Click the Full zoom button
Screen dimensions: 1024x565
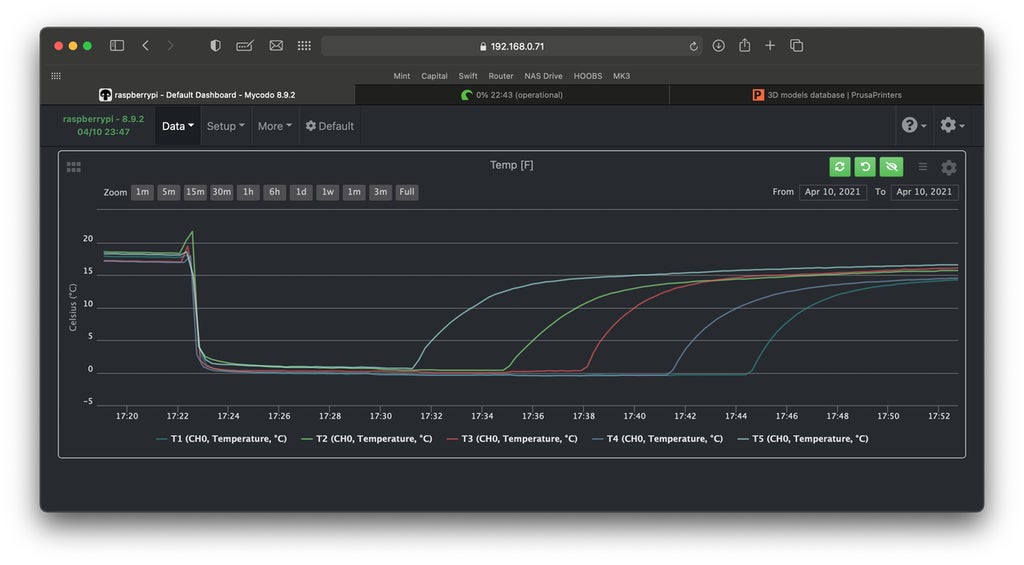tap(407, 192)
